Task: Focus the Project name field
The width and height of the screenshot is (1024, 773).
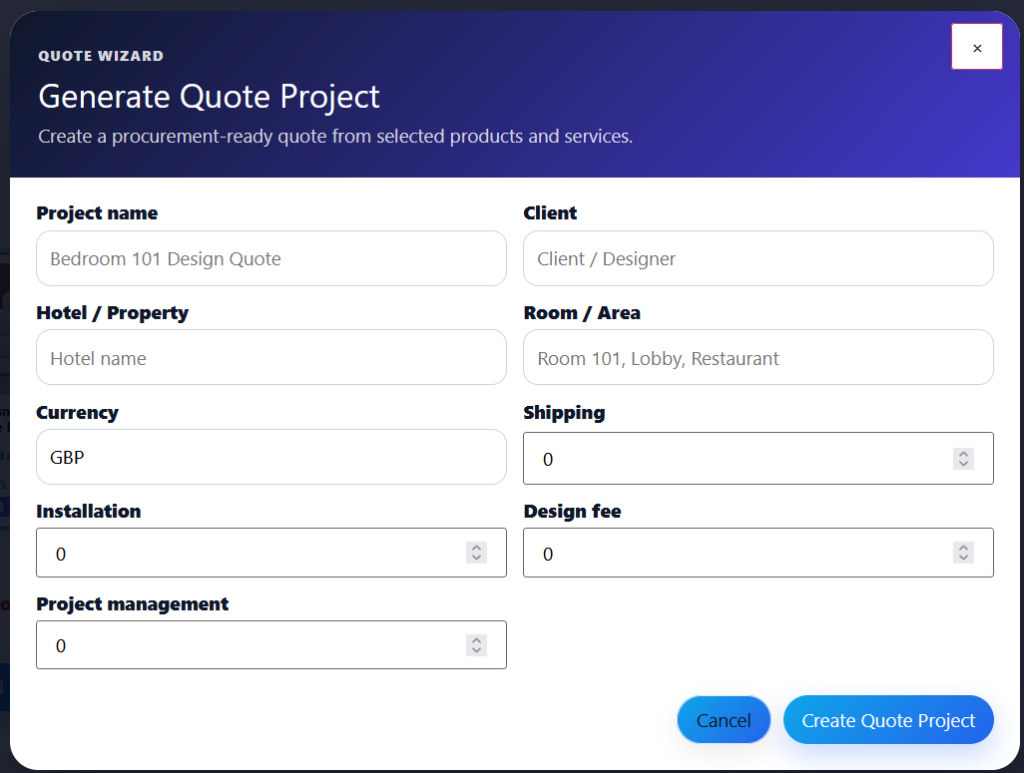Action: [271, 259]
